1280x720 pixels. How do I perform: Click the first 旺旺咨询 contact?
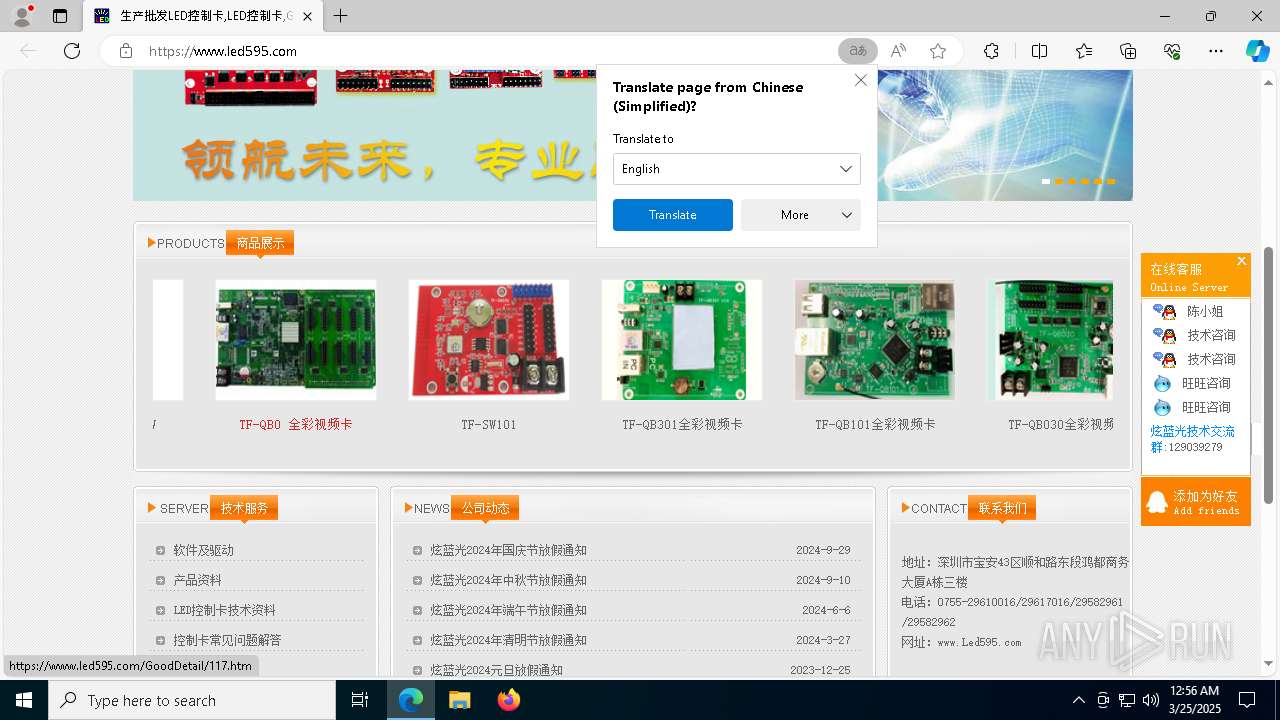(x=1192, y=383)
